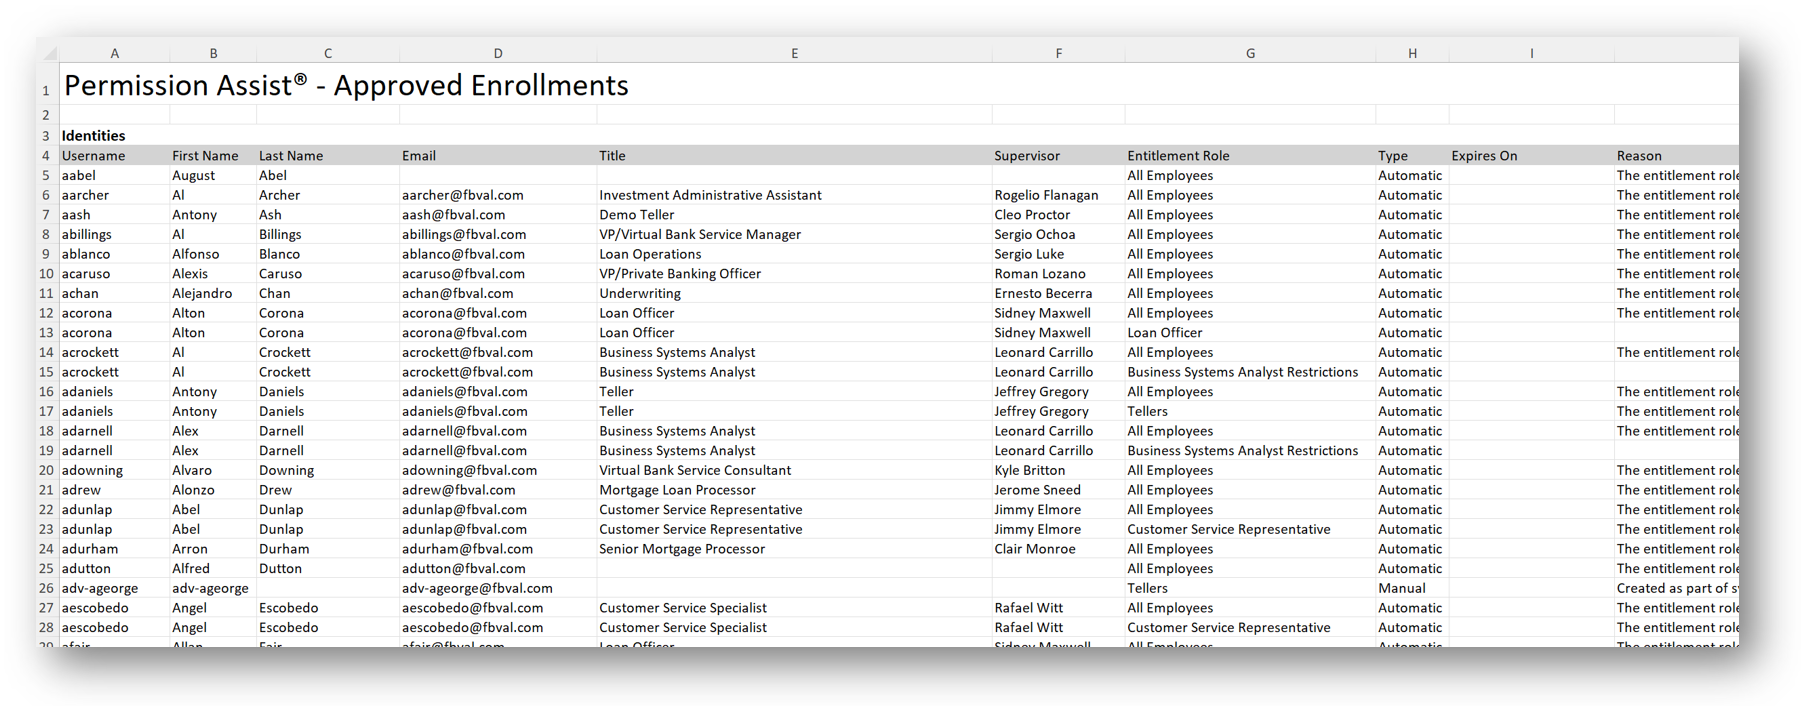Select email aarcher@fbval.com cell
1801x706 pixels.
click(x=462, y=195)
